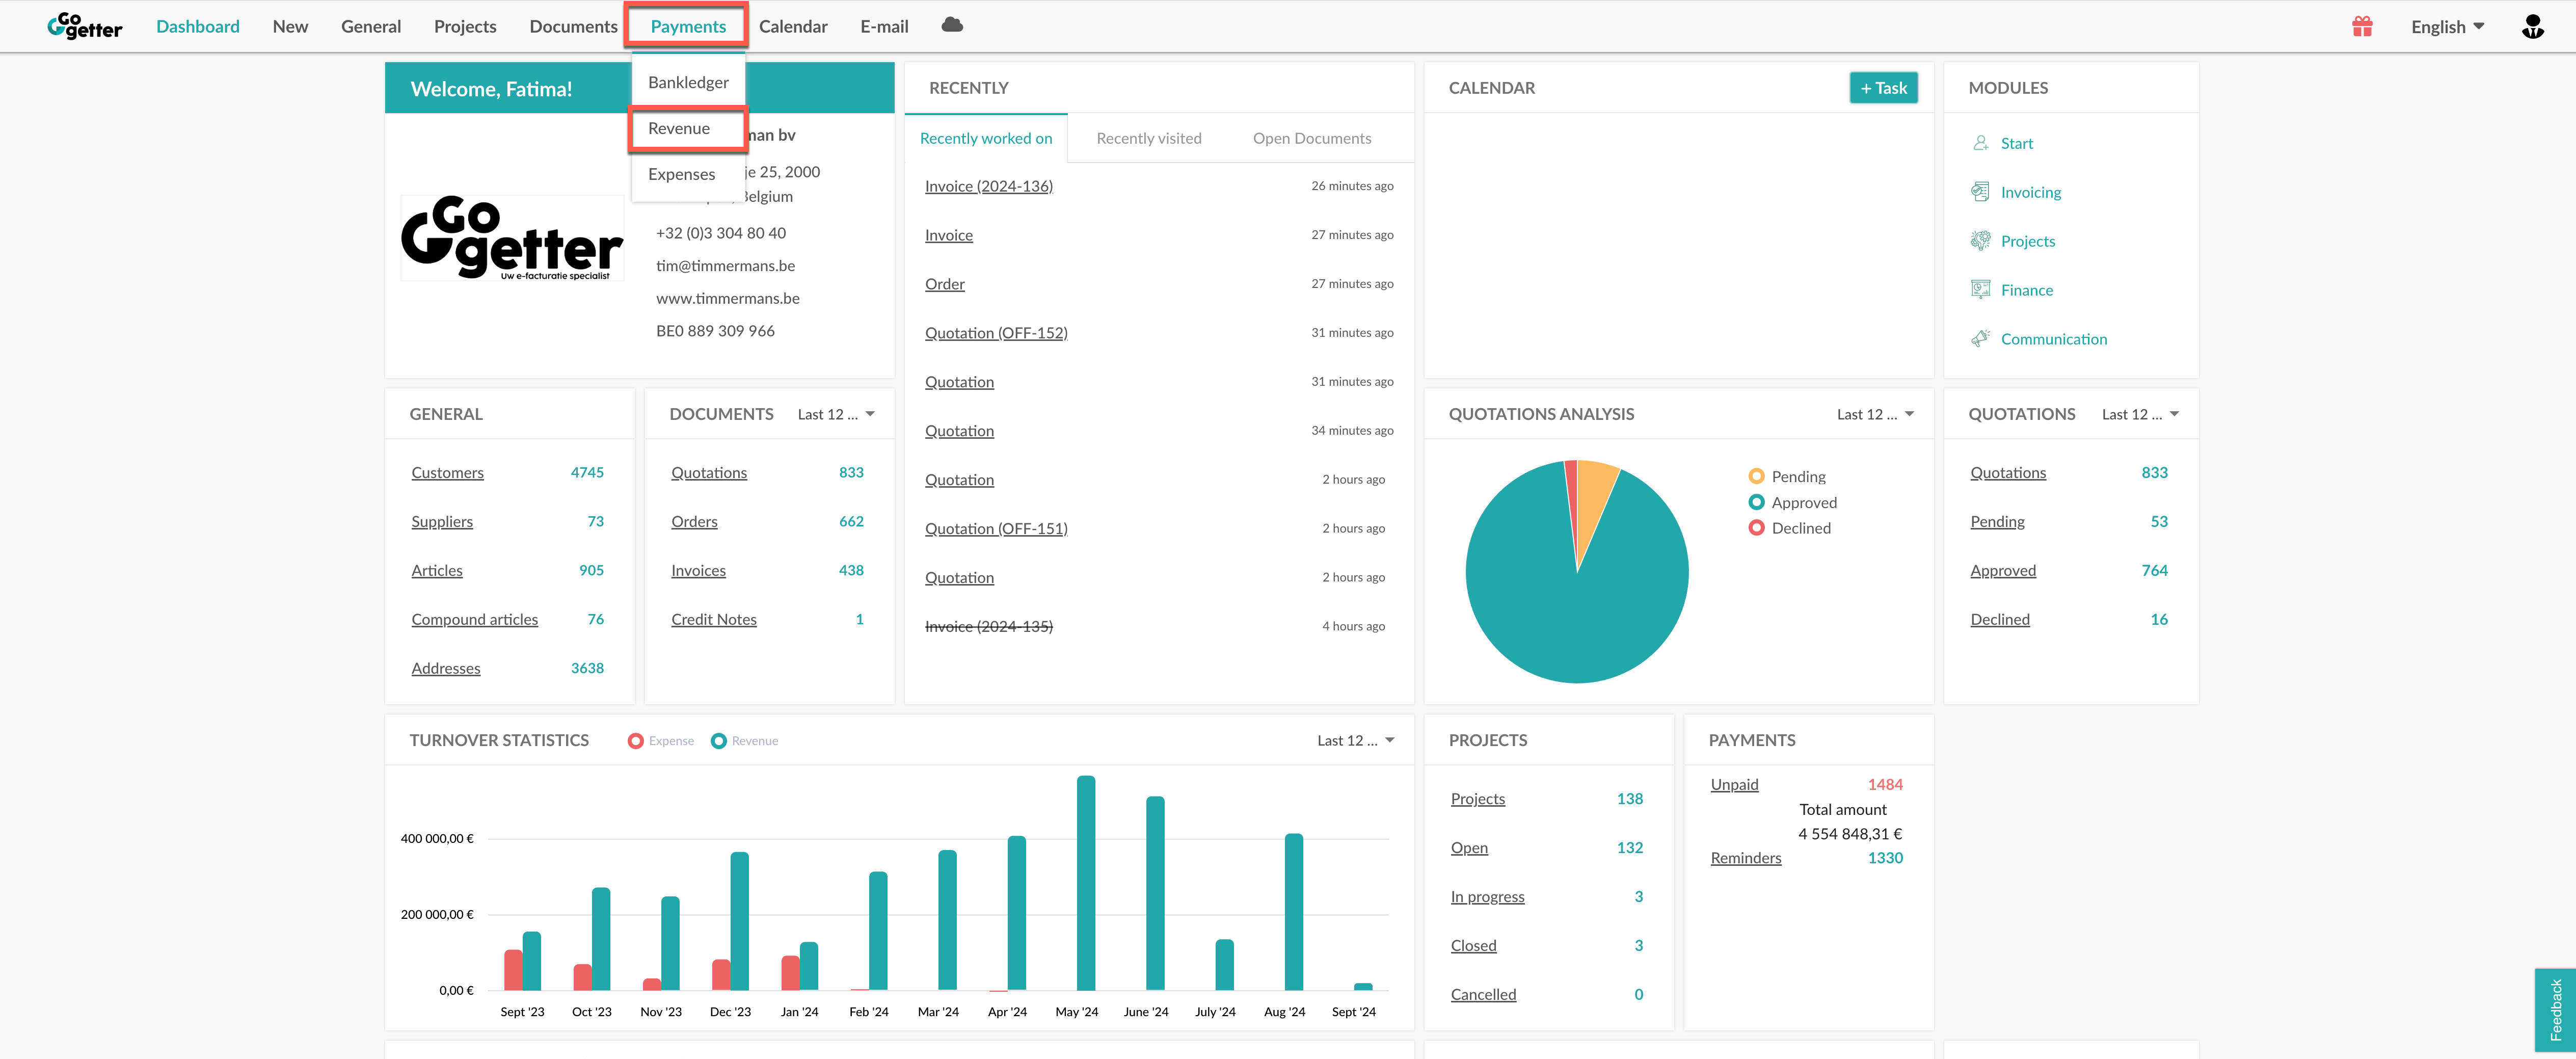Open Documents period dropdown Last 12
This screenshot has width=2576, height=1059.
836,414
